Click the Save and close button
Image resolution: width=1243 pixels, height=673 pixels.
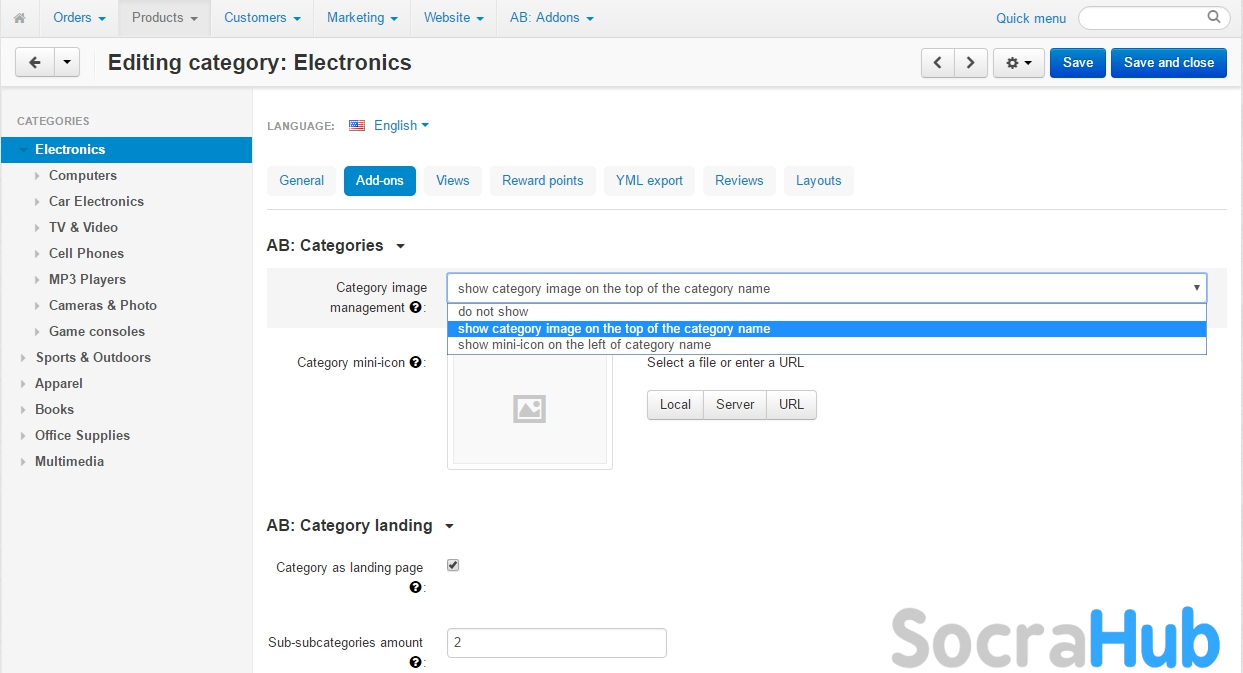coord(1168,62)
